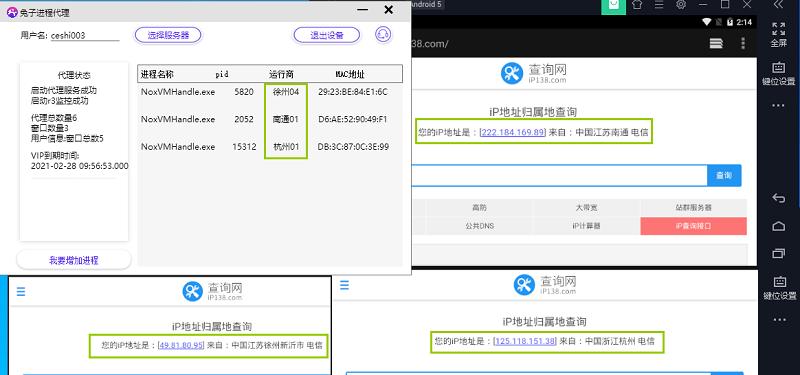Select the 公共DNS tab
This screenshot has width=800, height=375.
[x=479, y=226]
